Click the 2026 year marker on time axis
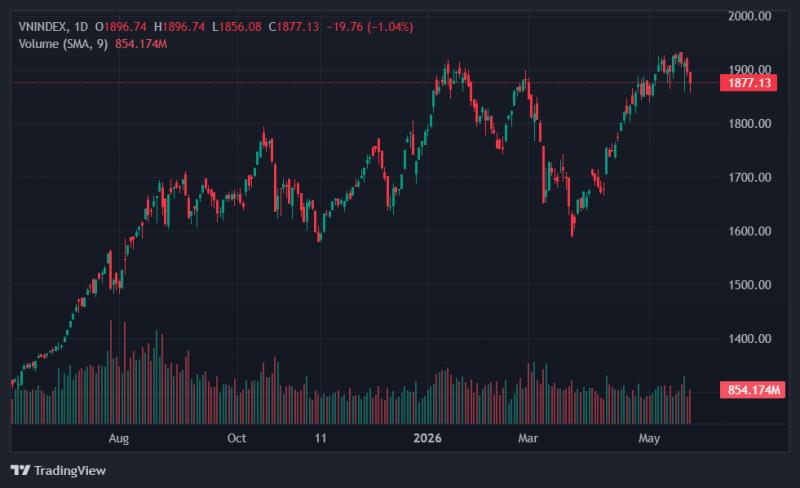 point(428,438)
